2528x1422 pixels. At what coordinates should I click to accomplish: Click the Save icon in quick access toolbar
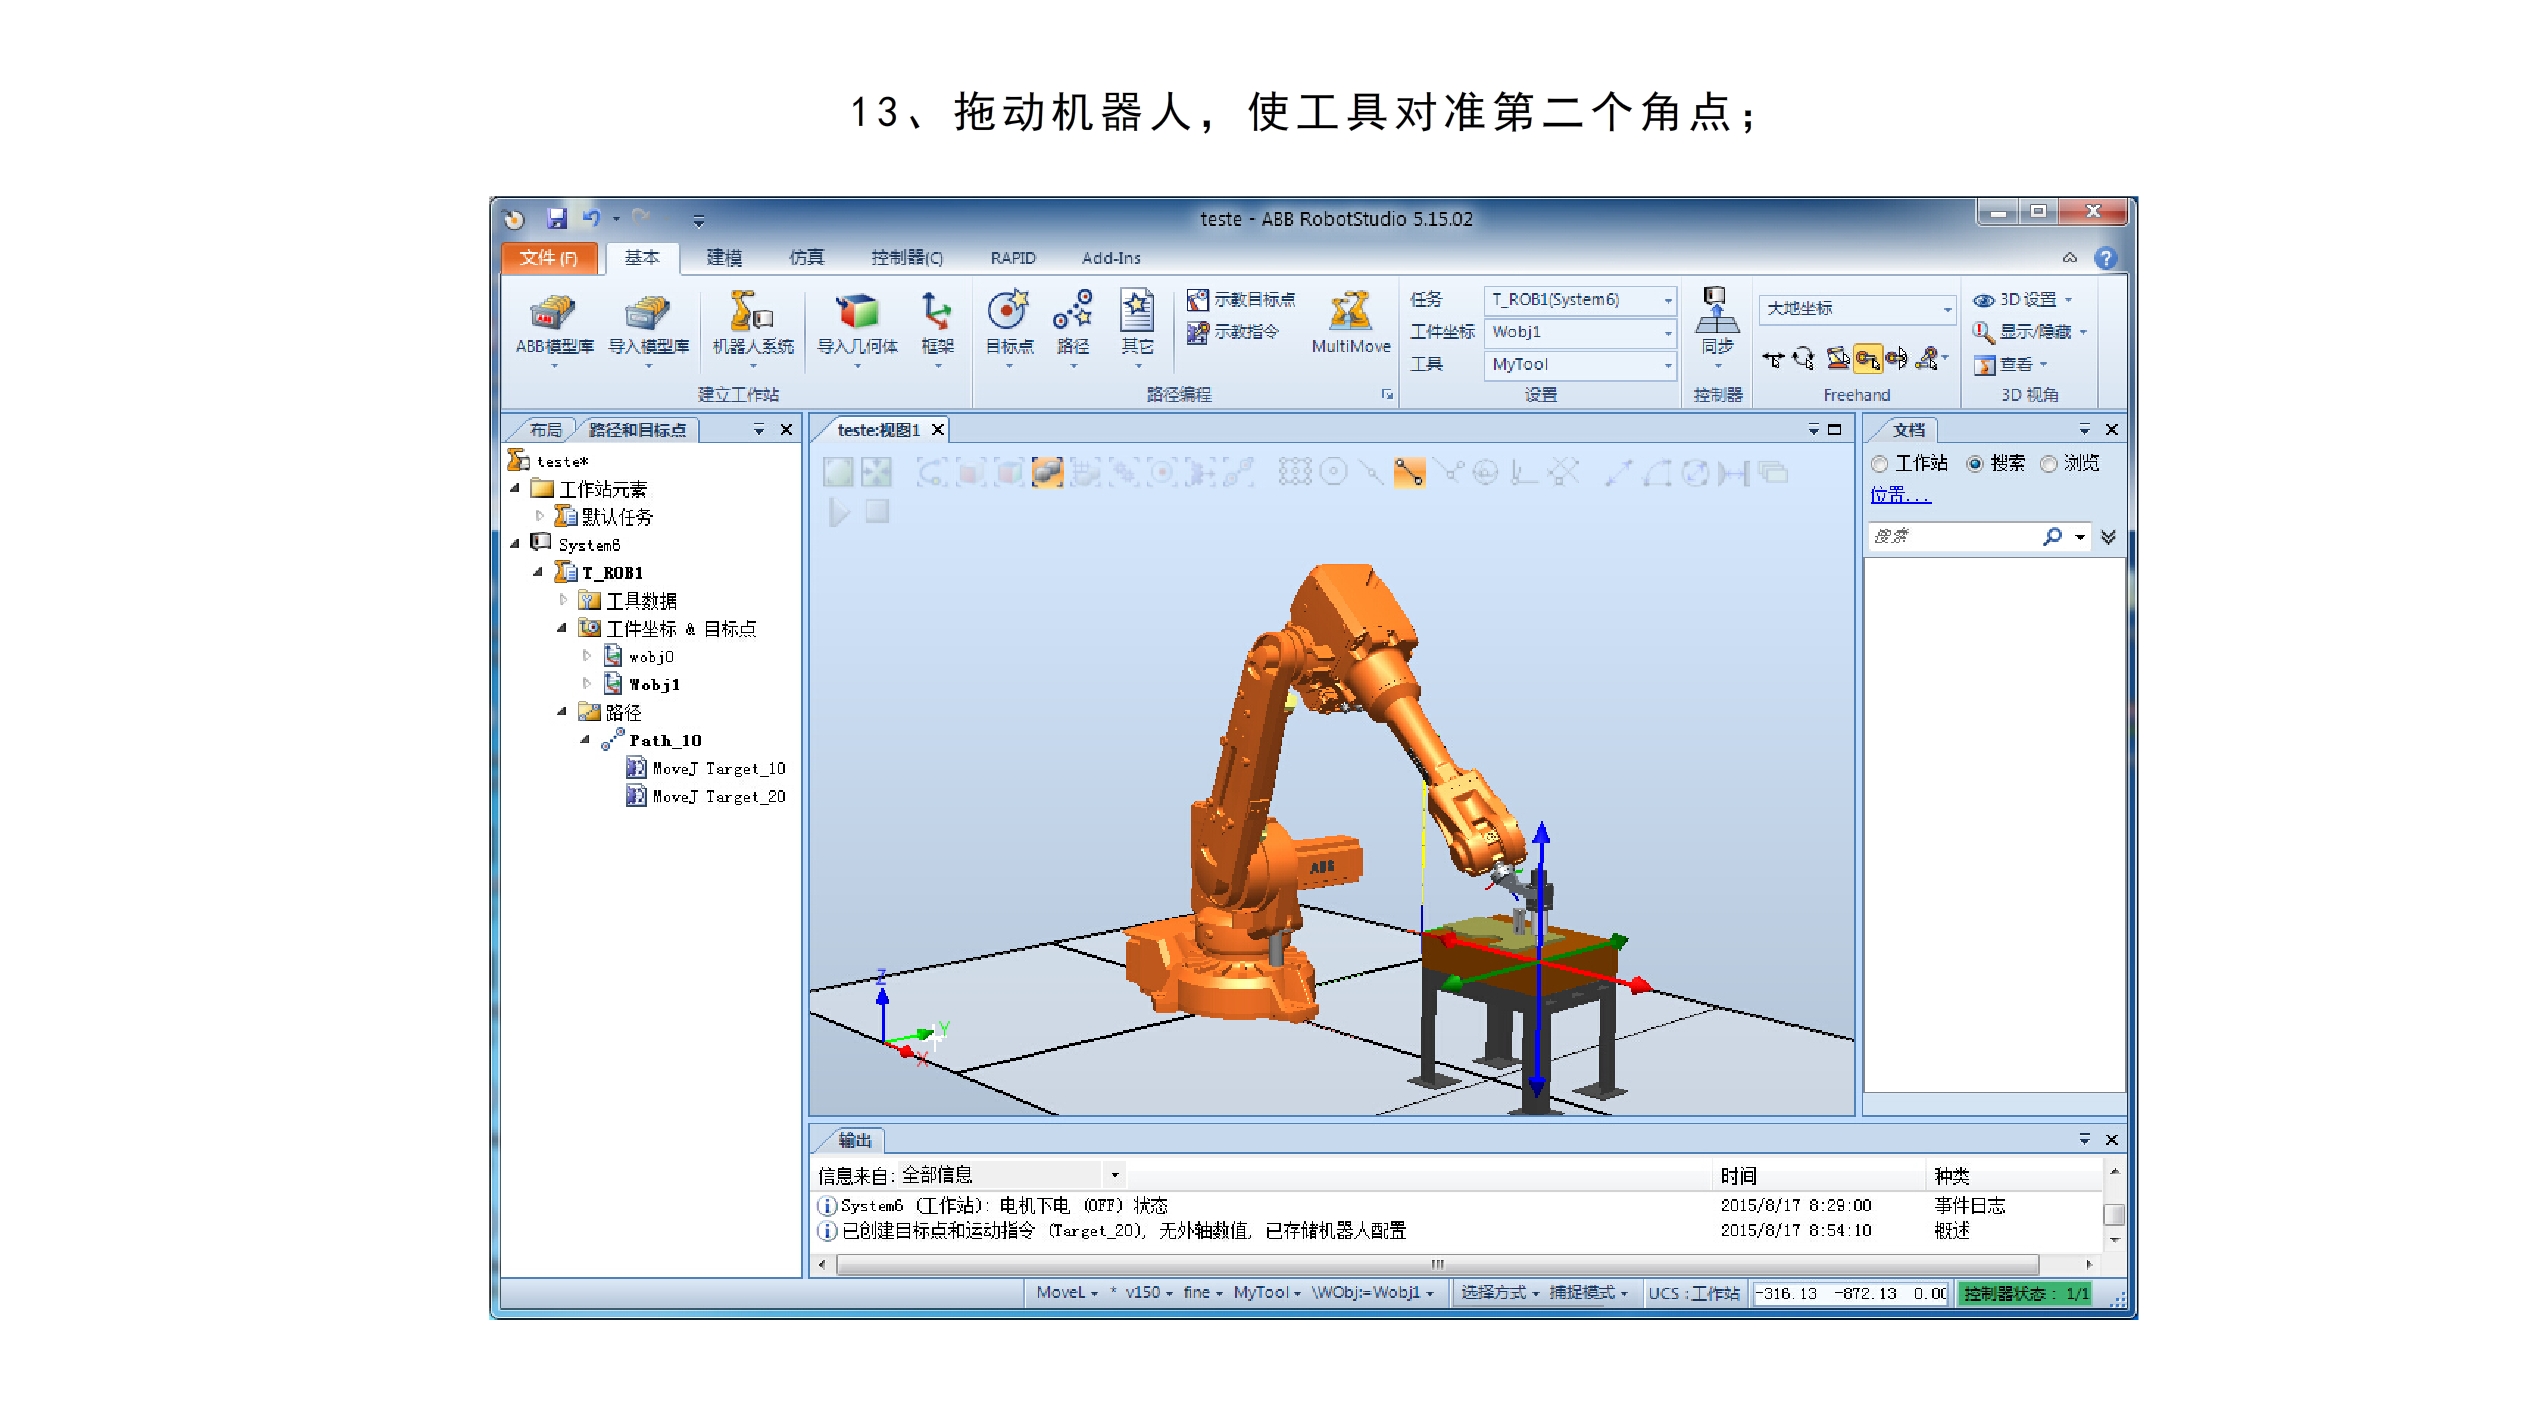tap(557, 218)
